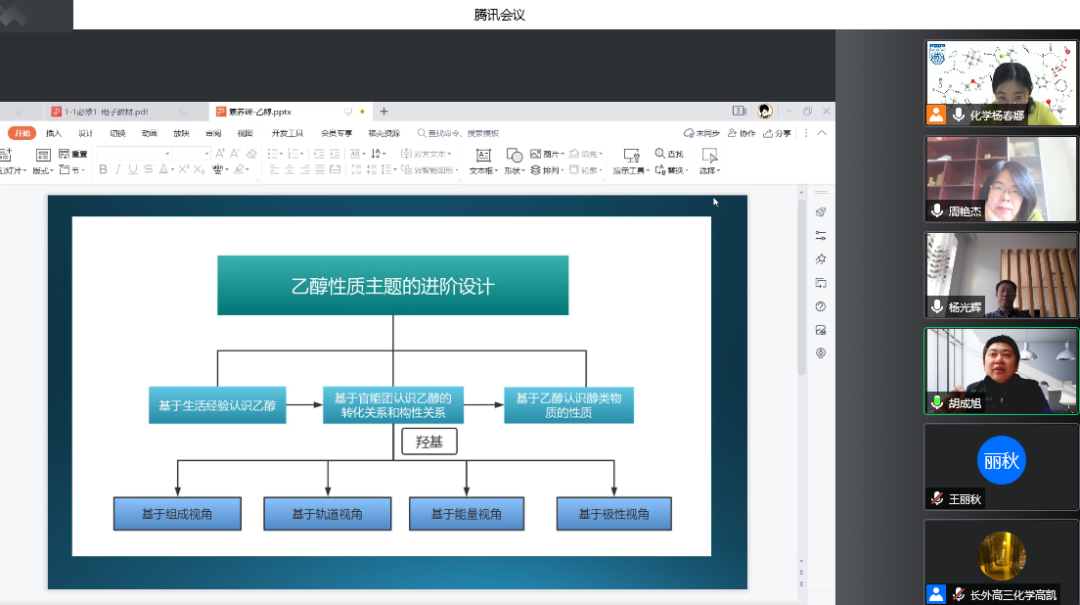The height and width of the screenshot is (605, 1080).
Task: Select the 乙醇性质主题的进阶设计 title box
Action: (393, 285)
